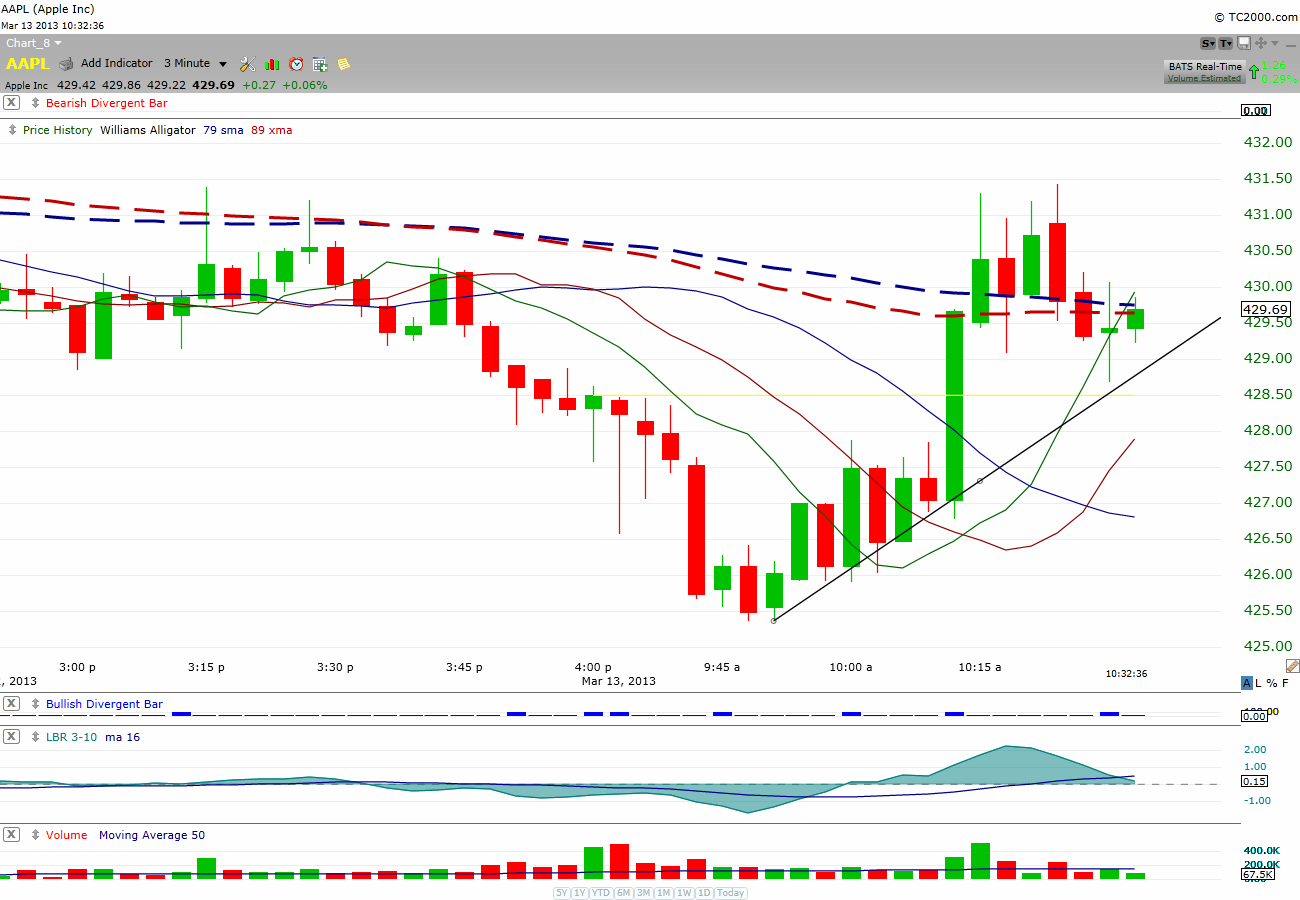This screenshot has height=900, width=1300.
Task: Click trendline start anchor near 9:45 low
Action: (x=774, y=620)
